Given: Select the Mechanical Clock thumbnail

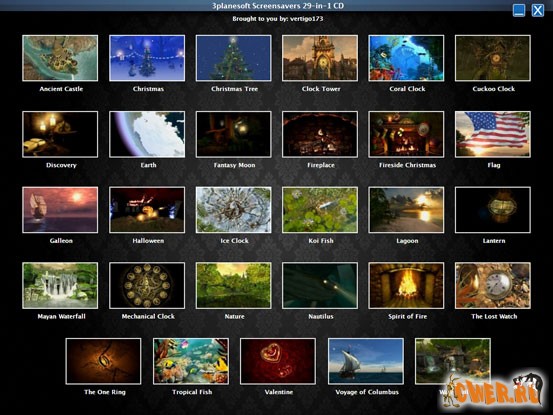Looking at the screenshot, I should coord(147,286).
